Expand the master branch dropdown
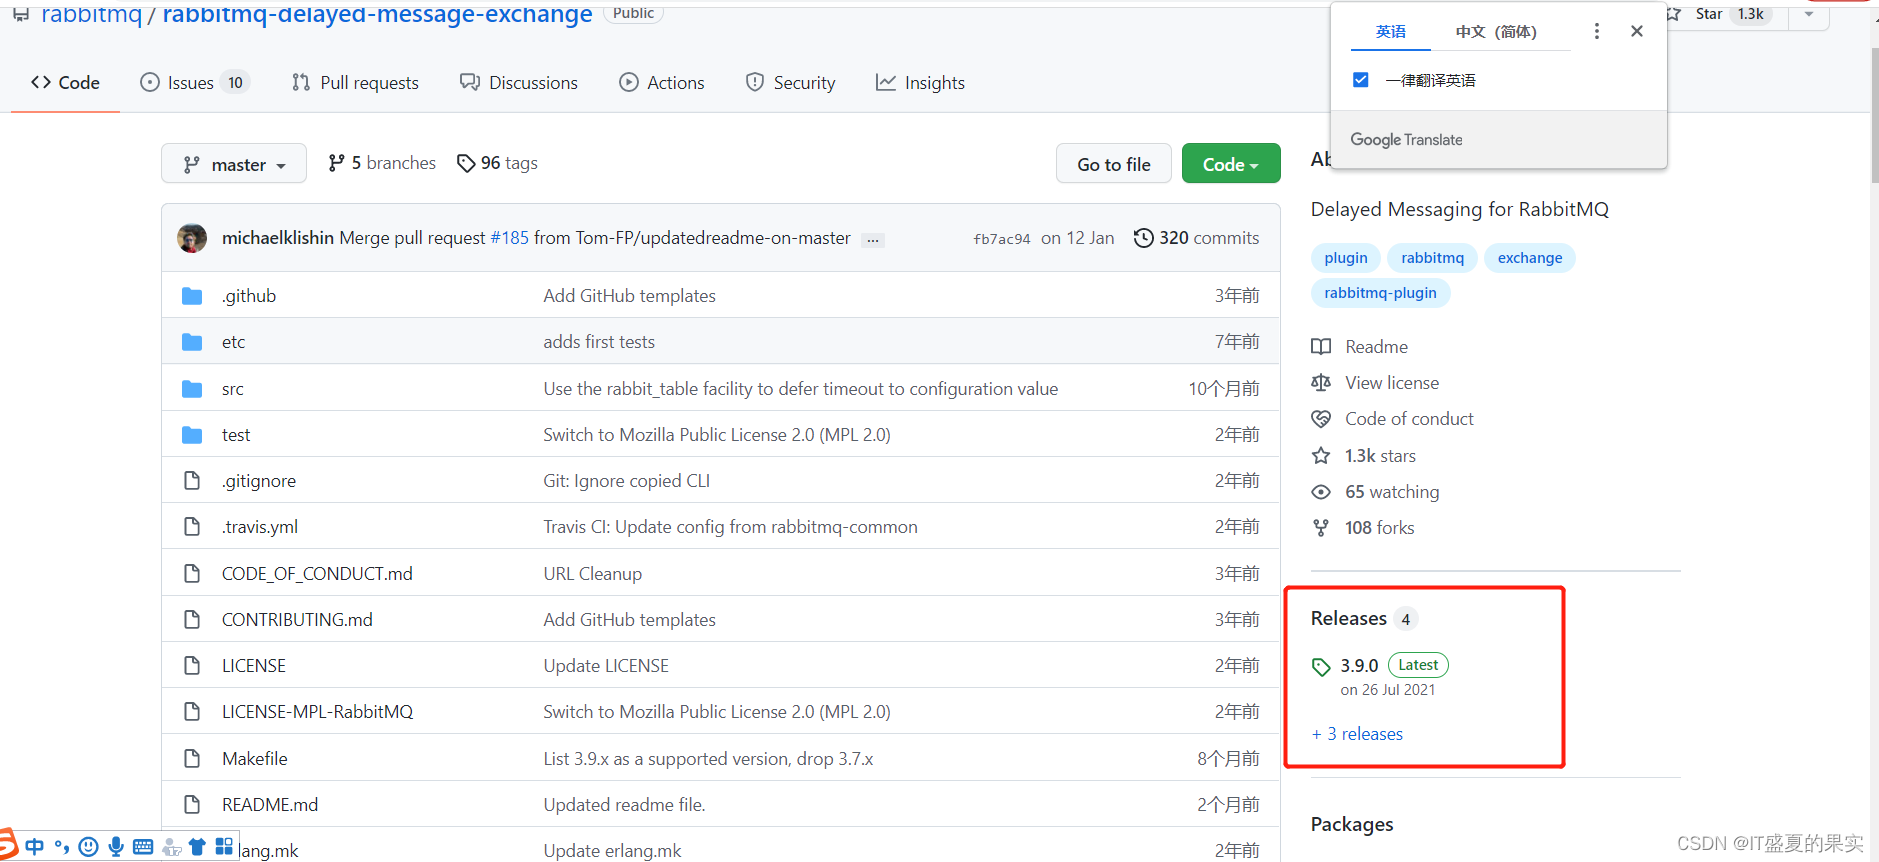This screenshot has height=862, width=1879. pyautogui.click(x=234, y=164)
